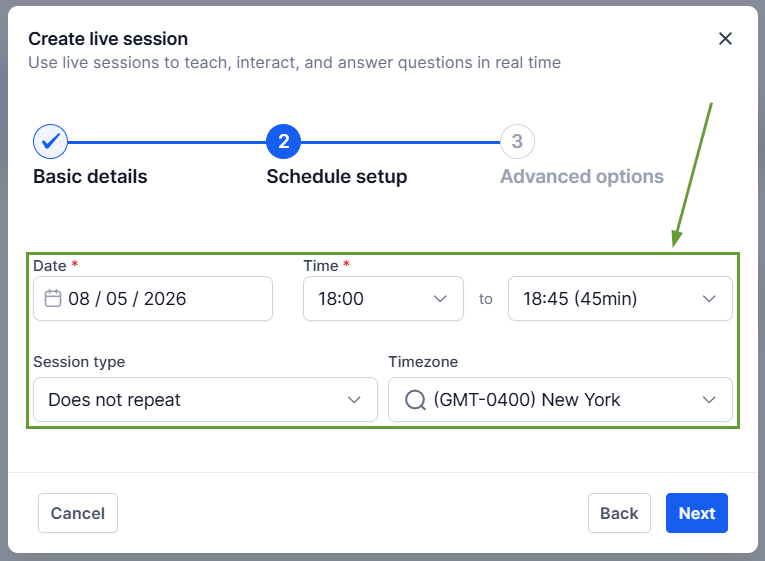
Task: Click the step 2 circle indicator
Action: click(x=283, y=142)
